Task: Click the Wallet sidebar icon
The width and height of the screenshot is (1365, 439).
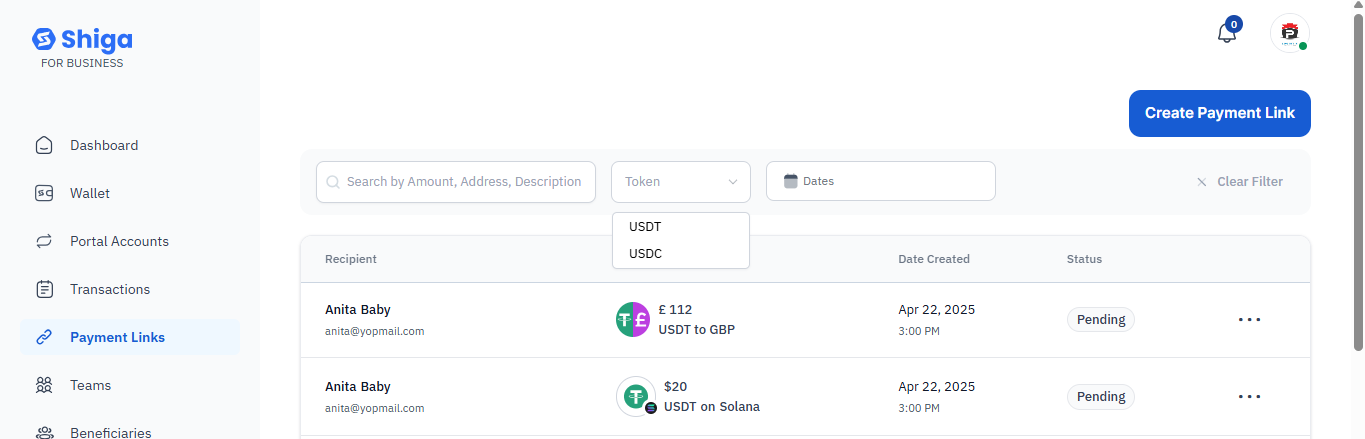Action: pyautogui.click(x=44, y=193)
